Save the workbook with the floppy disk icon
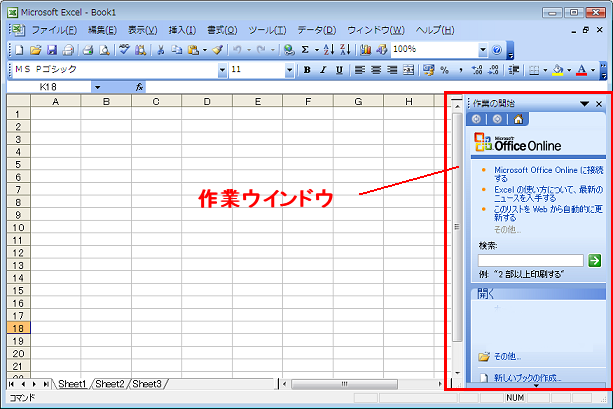The width and height of the screenshot is (613, 409). click(52, 50)
